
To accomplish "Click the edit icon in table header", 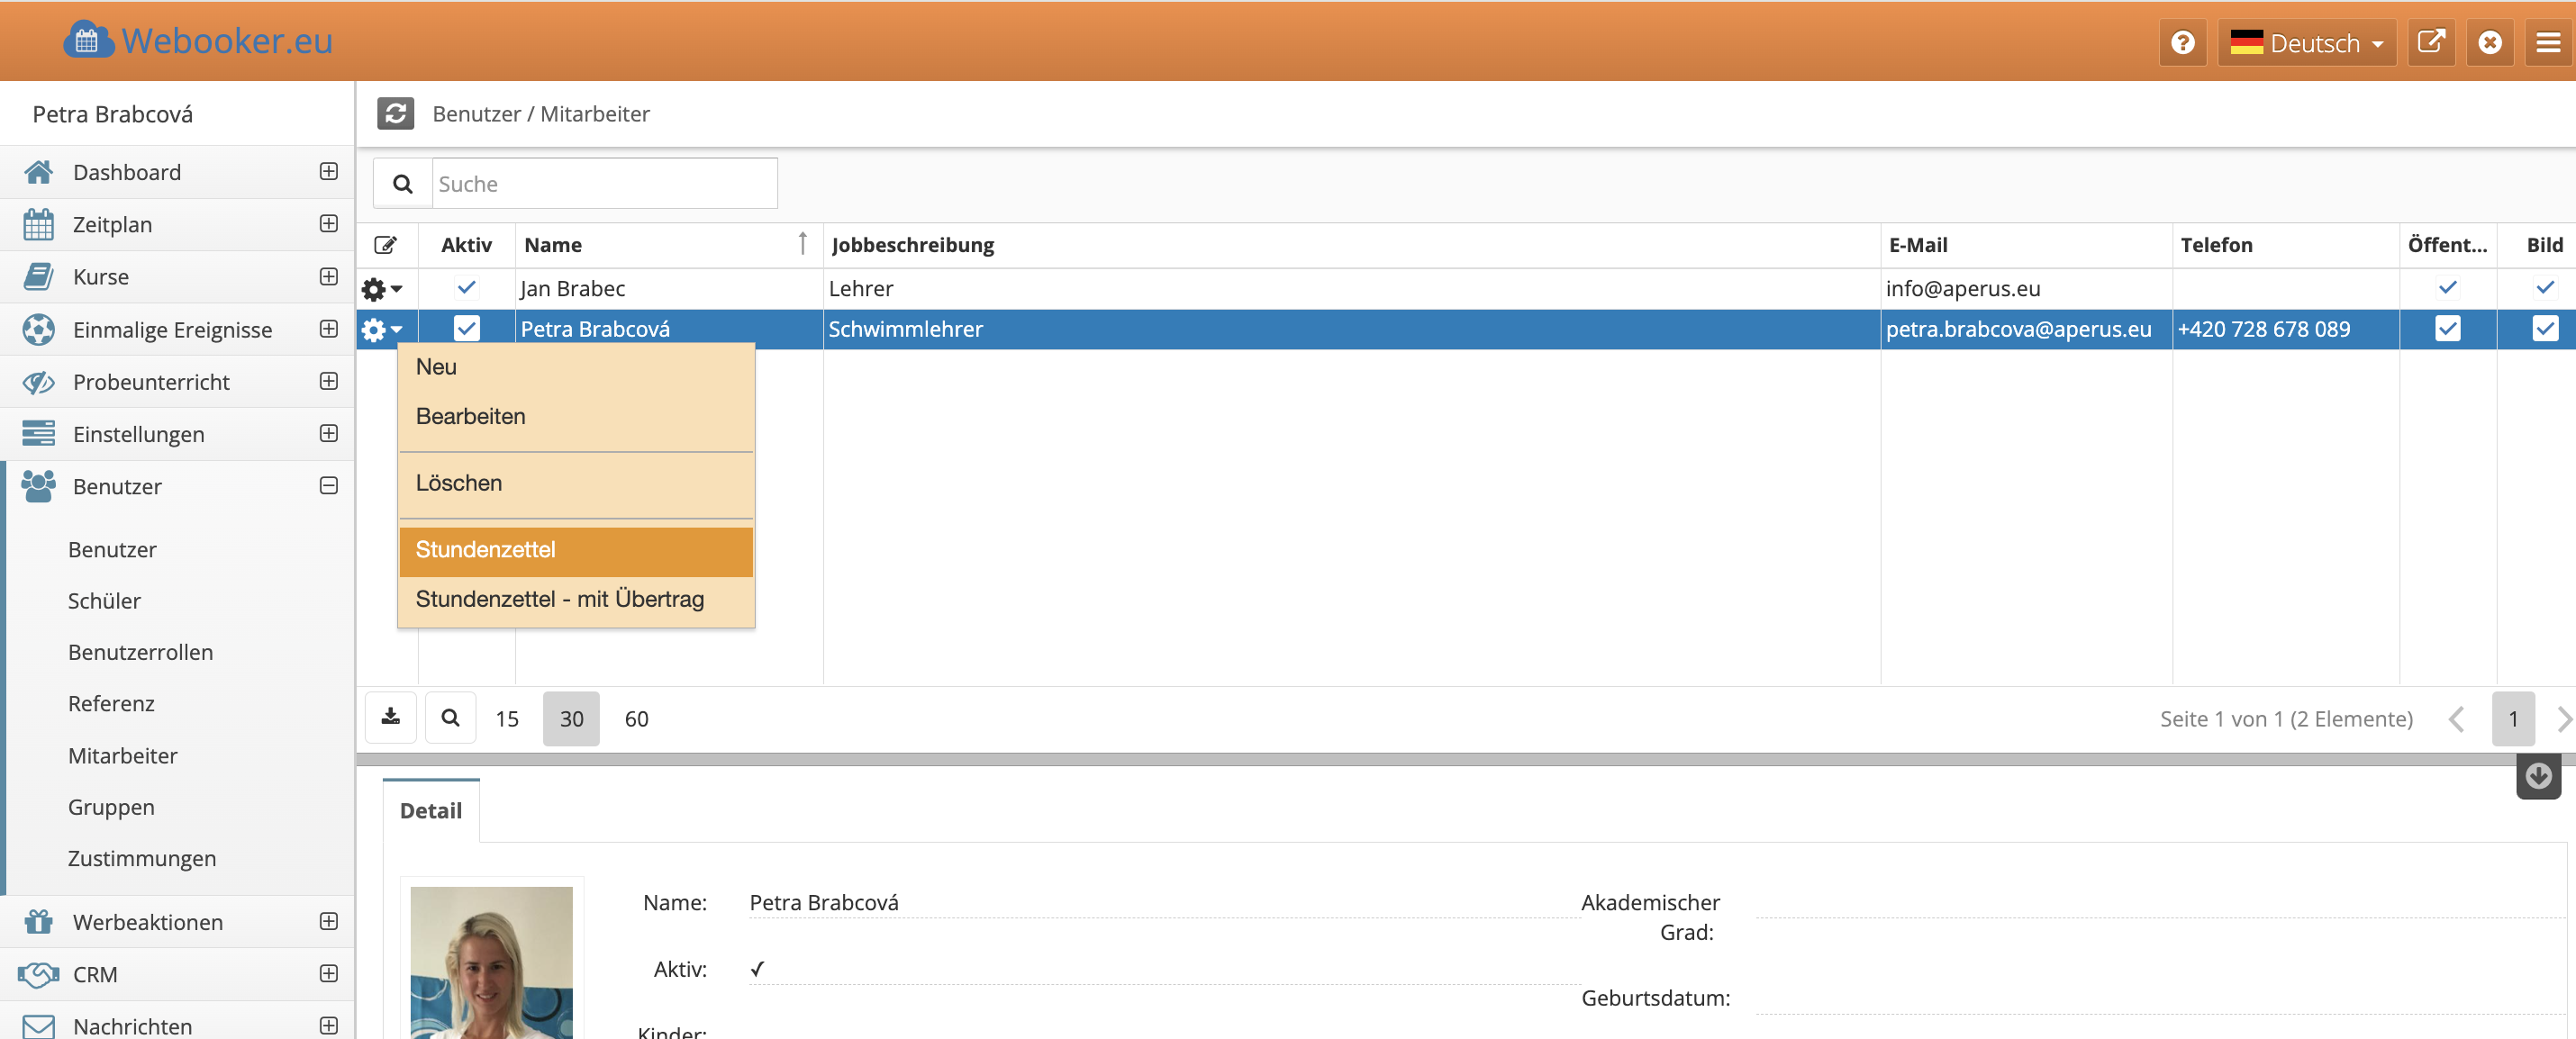I will 385,245.
